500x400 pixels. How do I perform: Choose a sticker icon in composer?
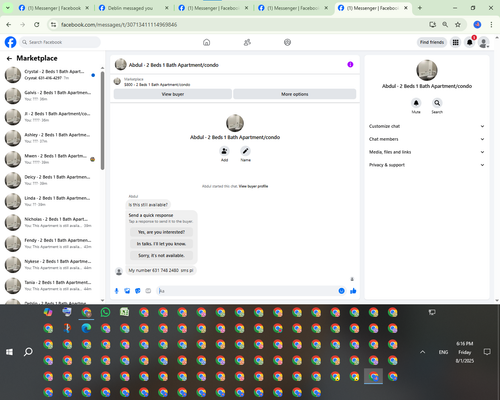(138, 291)
